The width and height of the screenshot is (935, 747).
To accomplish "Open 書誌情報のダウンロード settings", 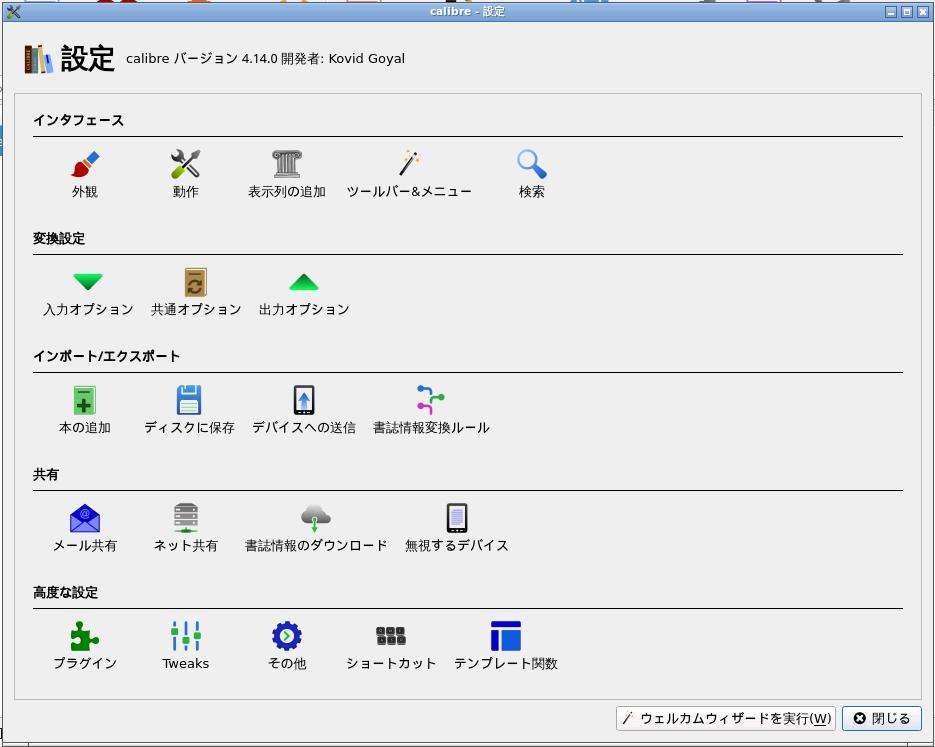I will point(315,528).
